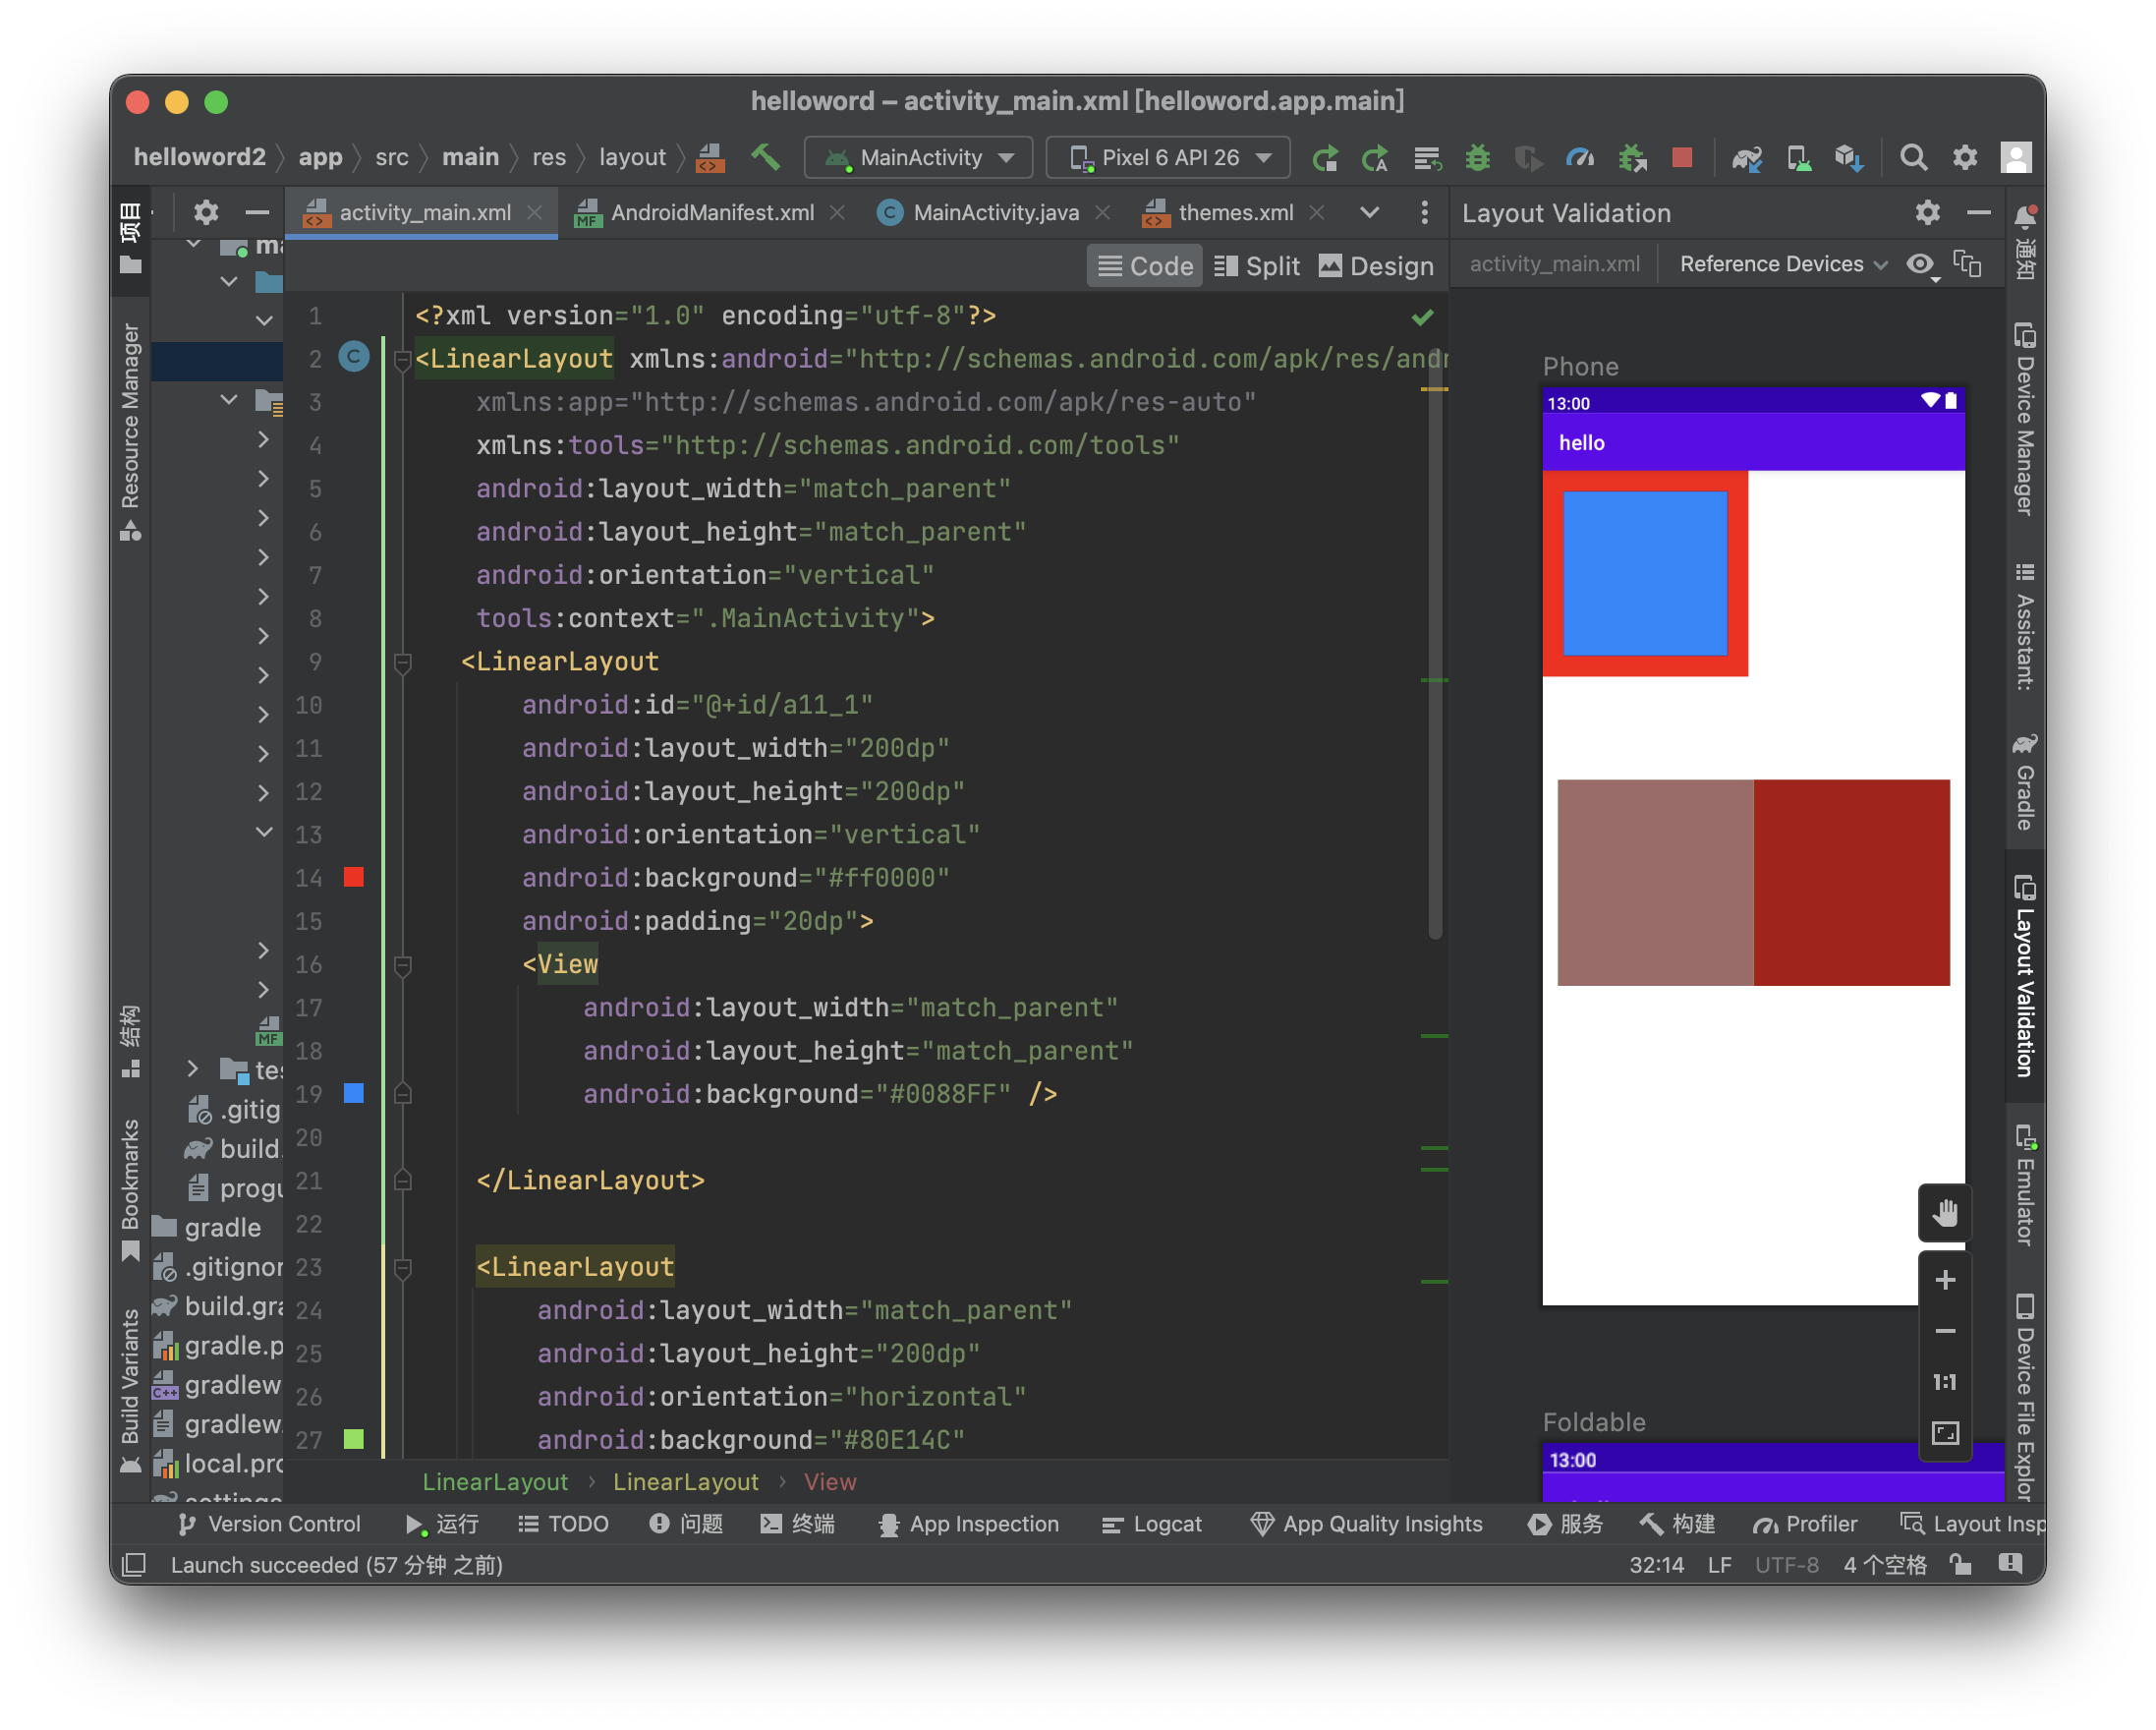Select the pan hand tool in preview
This screenshot has height=1730, width=2156.
click(1944, 1213)
